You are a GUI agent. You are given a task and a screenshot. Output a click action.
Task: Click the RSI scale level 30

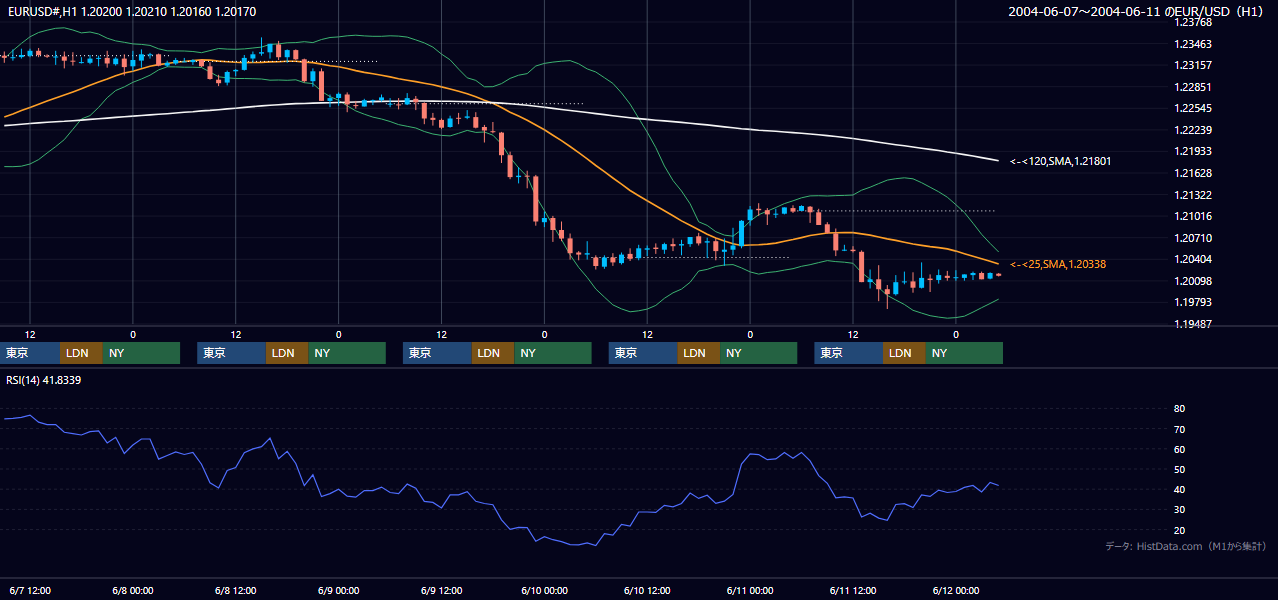point(1180,510)
